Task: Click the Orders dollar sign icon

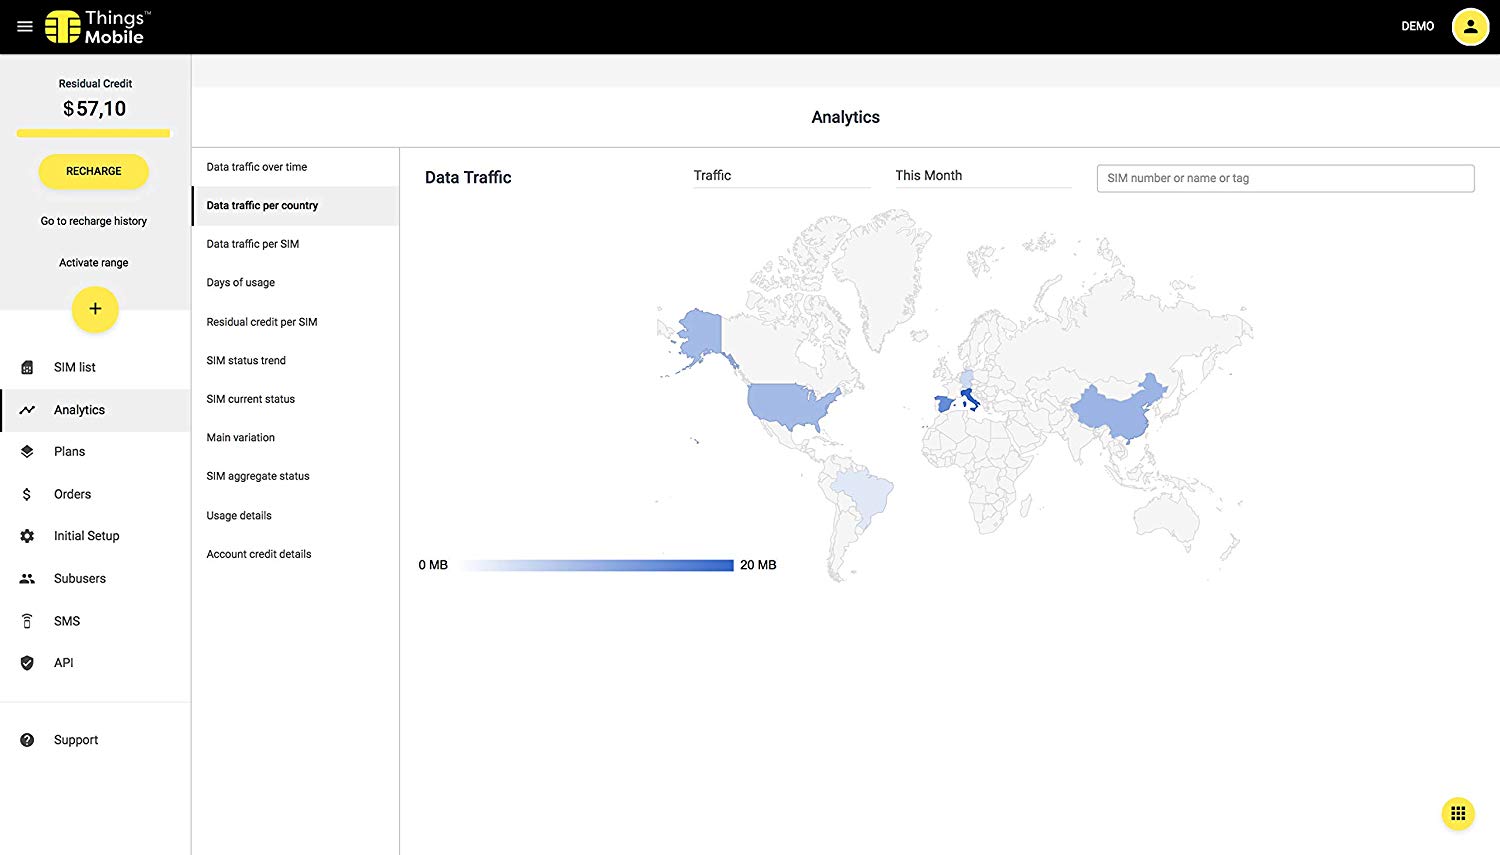Action: tap(27, 494)
